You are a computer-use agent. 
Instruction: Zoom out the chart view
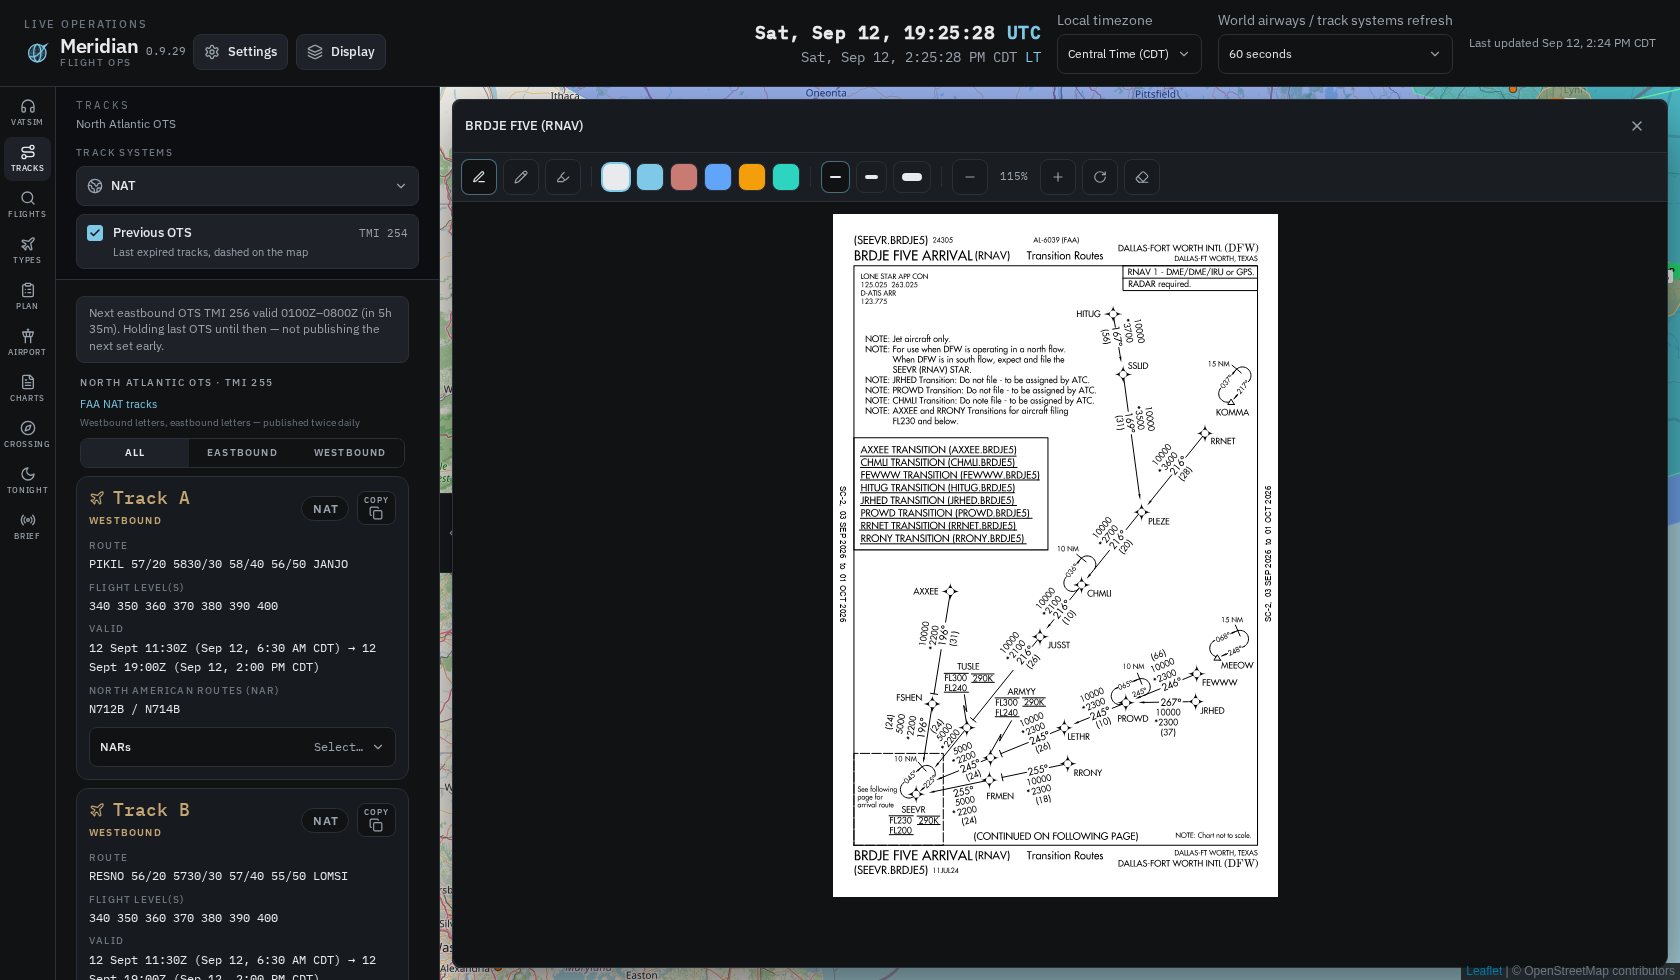pos(970,177)
